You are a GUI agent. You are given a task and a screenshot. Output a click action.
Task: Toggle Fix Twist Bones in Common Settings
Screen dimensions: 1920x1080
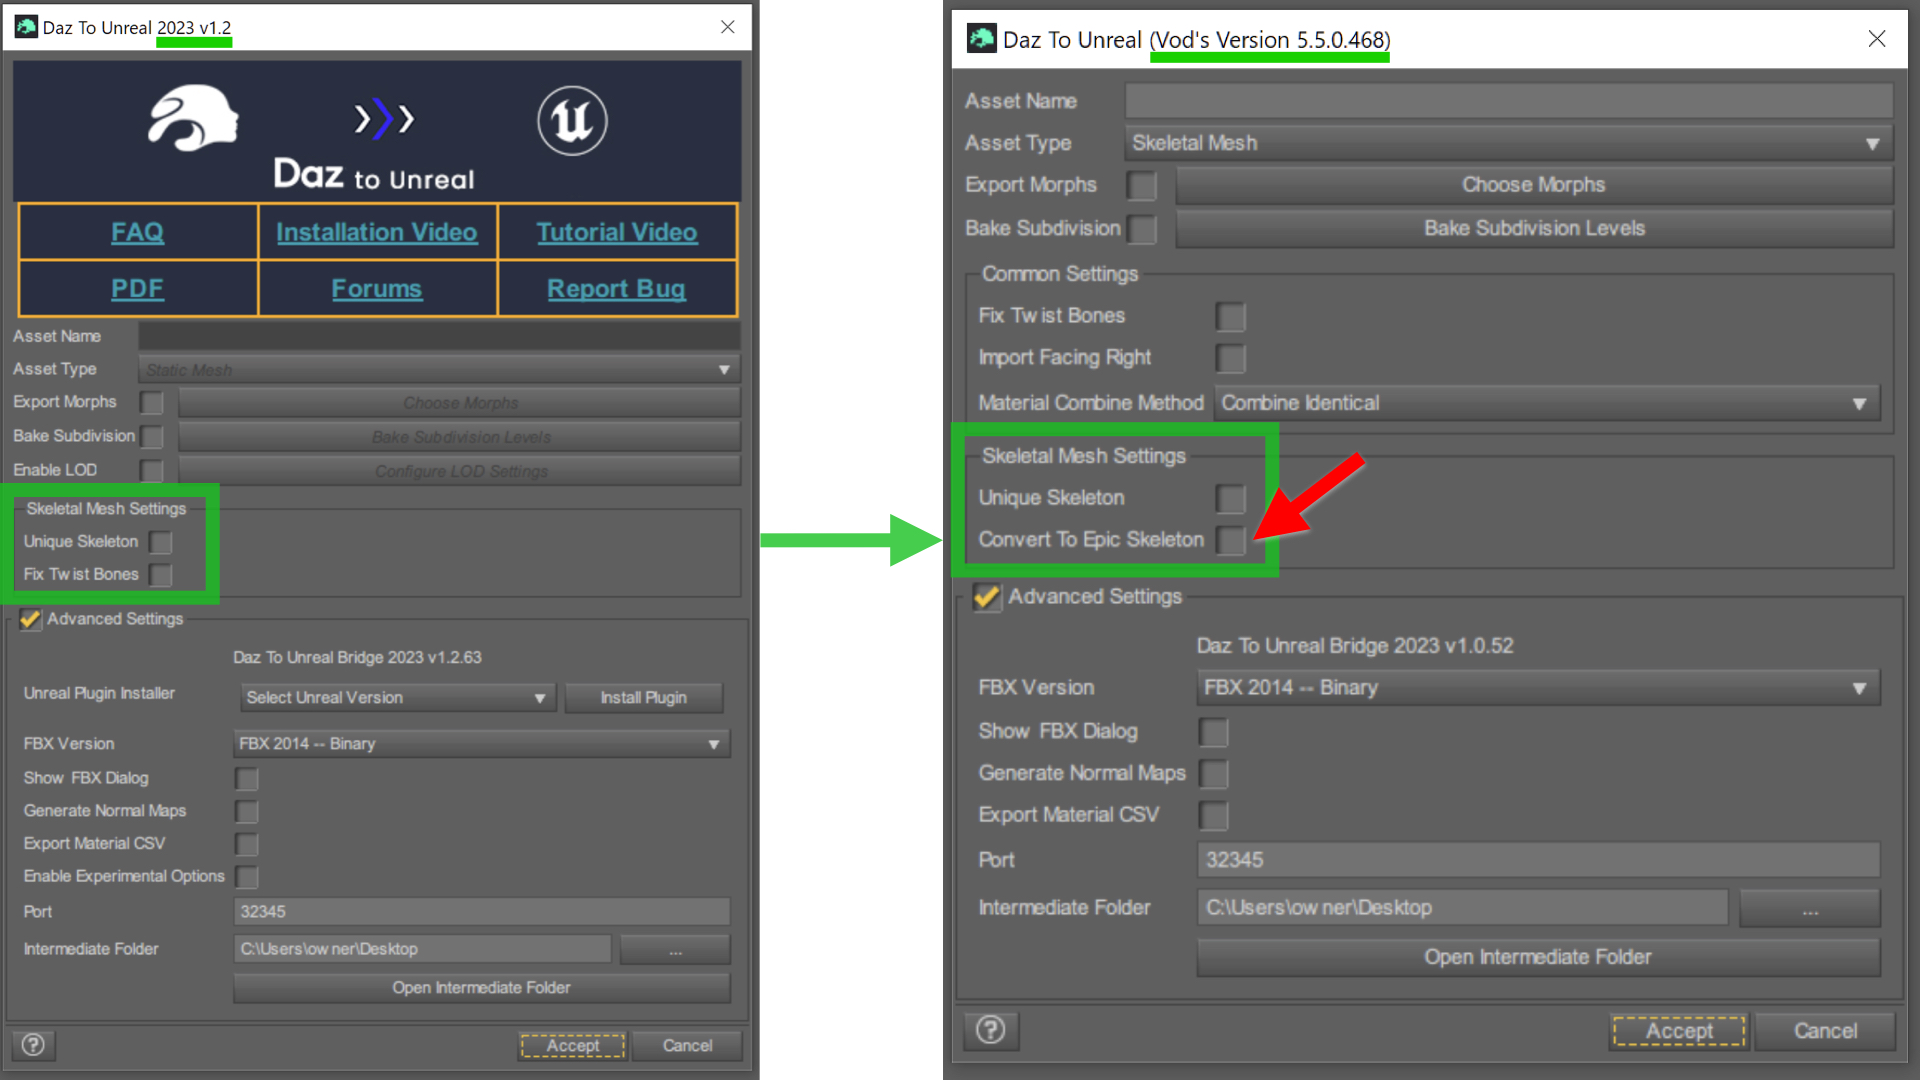[1231, 317]
